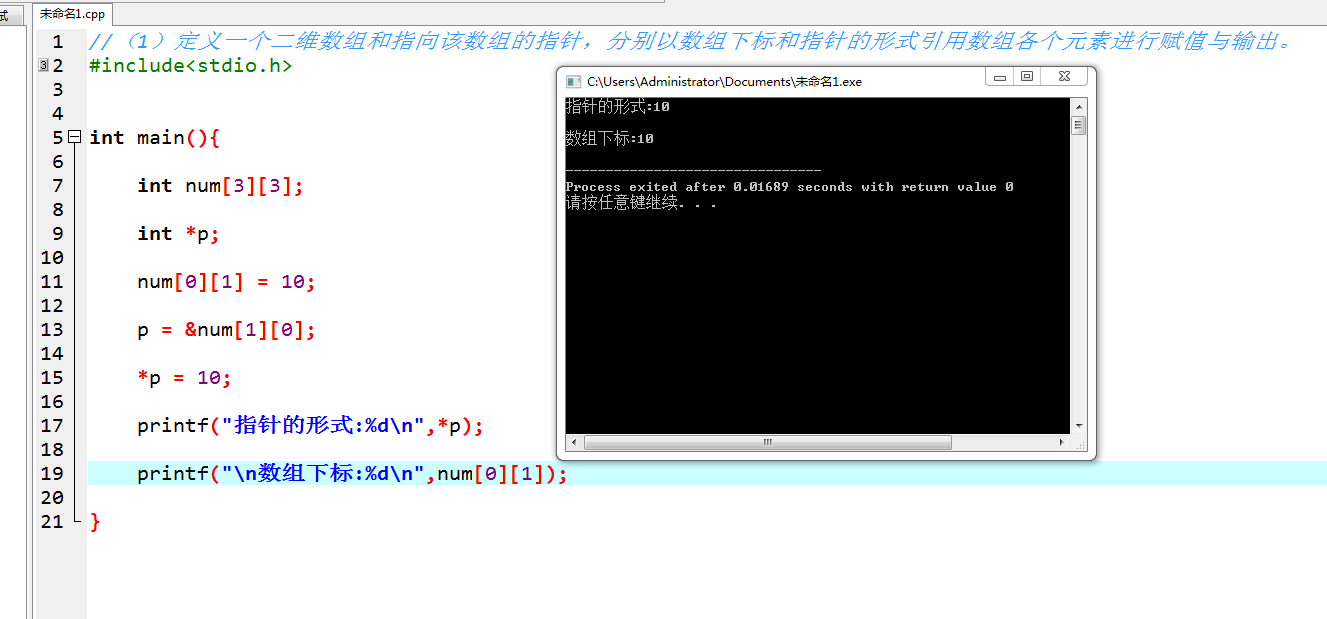Click the console's scroll-down arrow
Image resolution: width=1327 pixels, height=619 pixels.
1078,426
